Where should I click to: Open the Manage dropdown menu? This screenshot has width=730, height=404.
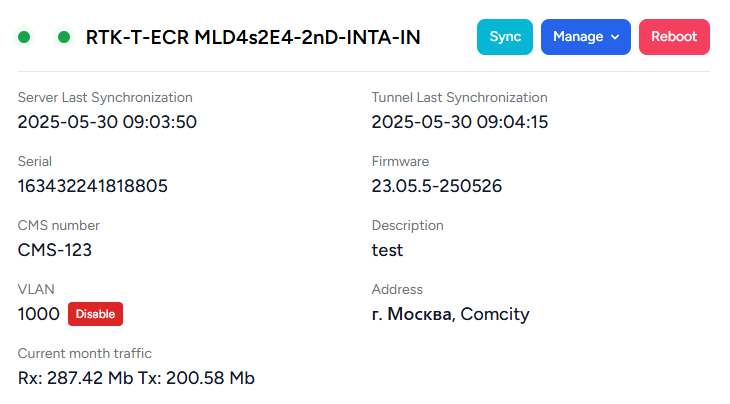(x=586, y=37)
